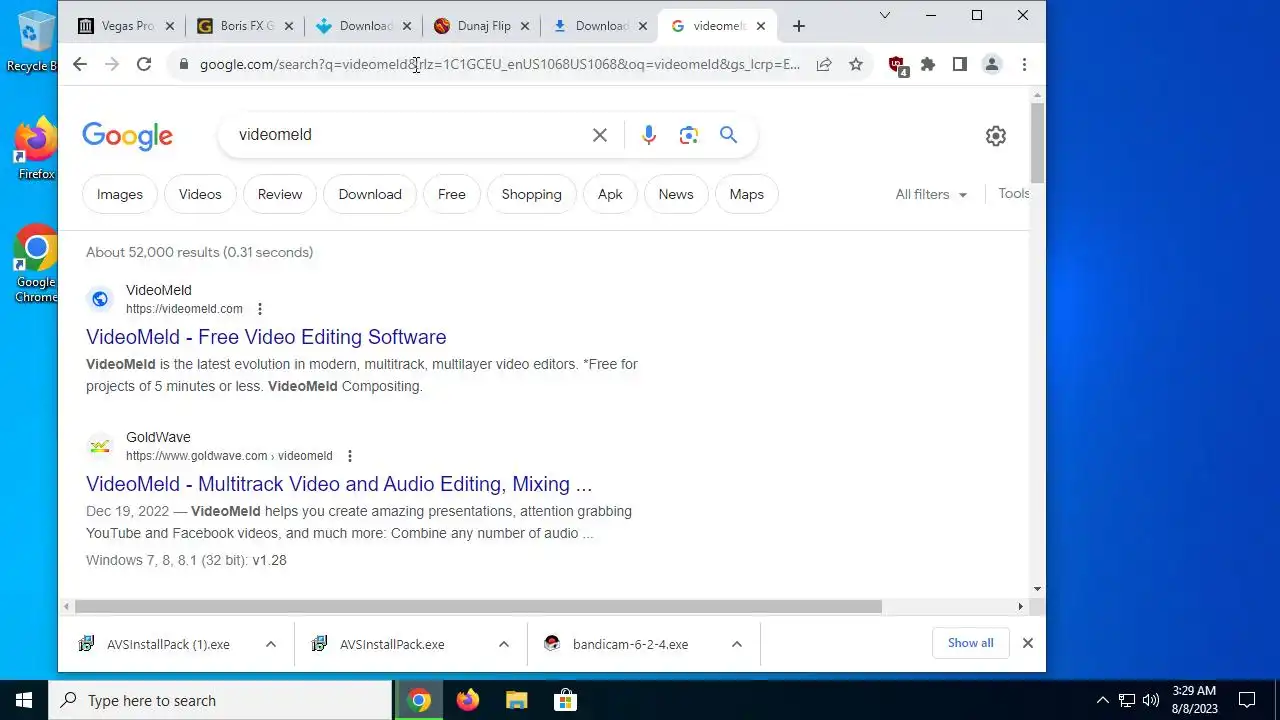1280x720 pixels.
Task: Filter results by Shopping
Action: [532, 194]
